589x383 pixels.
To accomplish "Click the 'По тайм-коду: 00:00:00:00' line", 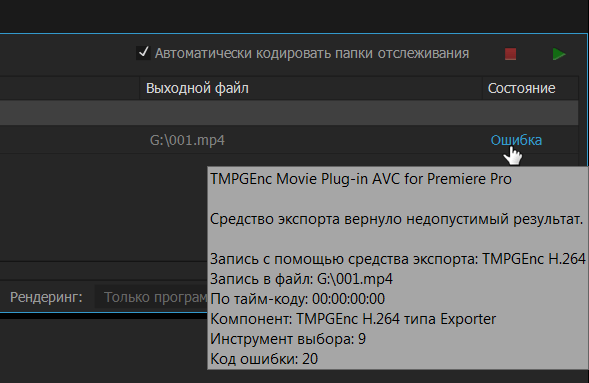I will 298,299.
